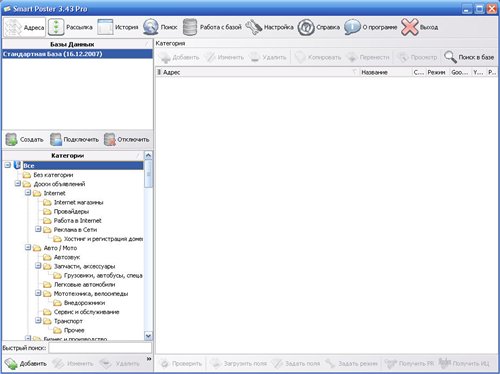Collapse the Авто / Мото node
This screenshot has width=500, height=374.
(28, 248)
